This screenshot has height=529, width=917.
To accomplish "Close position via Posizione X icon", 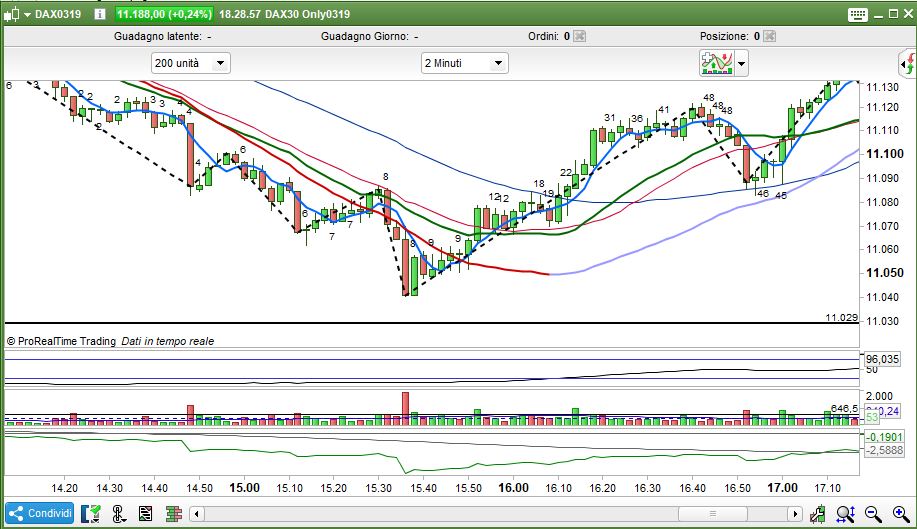I will [x=770, y=36].
